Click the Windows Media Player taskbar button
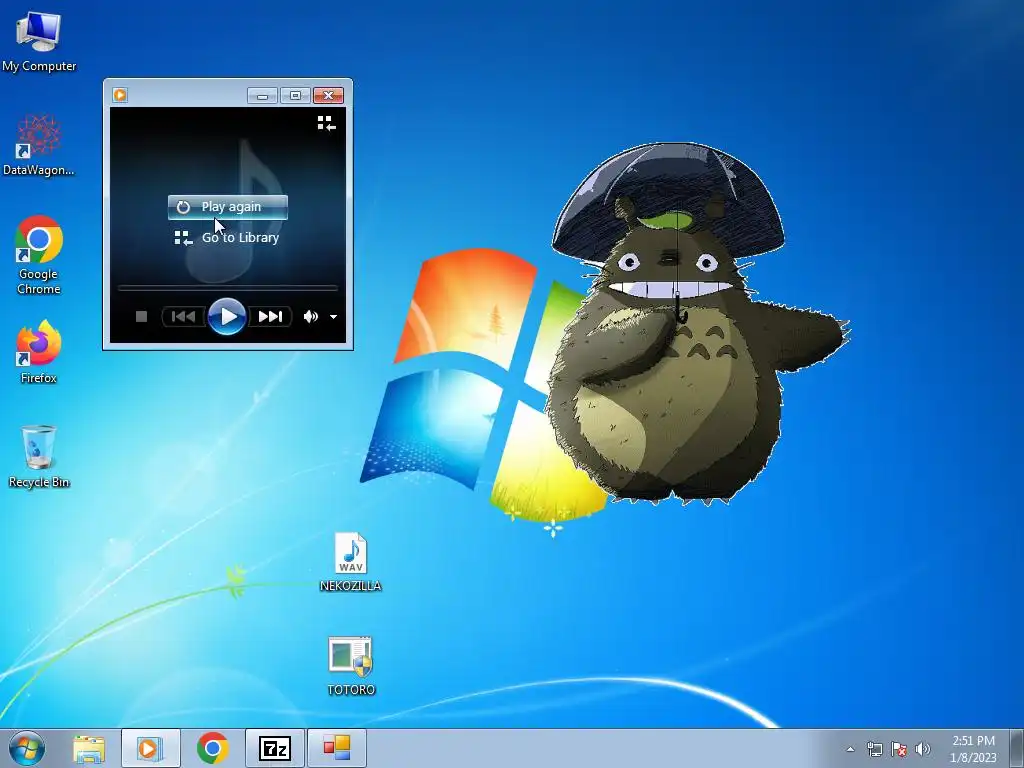The width and height of the screenshot is (1024, 768). [150, 748]
